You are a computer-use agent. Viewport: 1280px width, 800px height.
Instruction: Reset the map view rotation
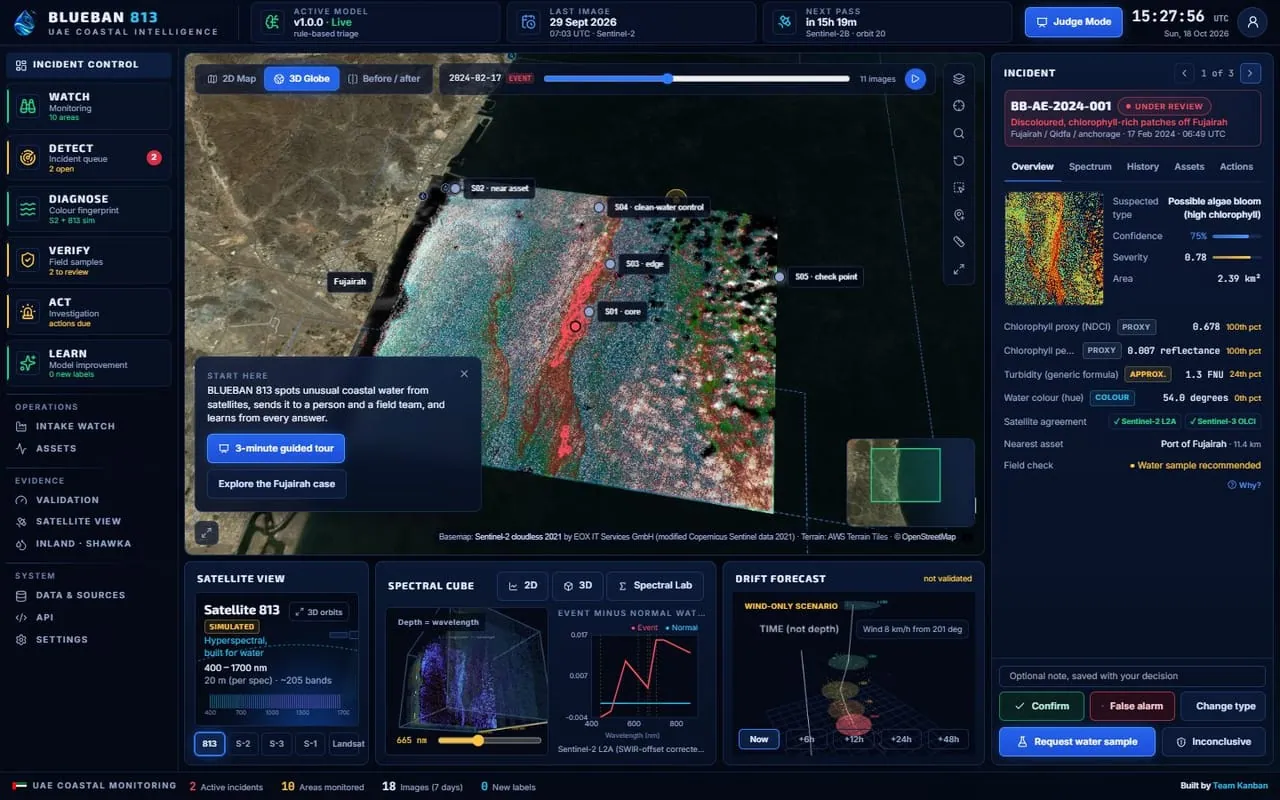(x=958, y=160)
